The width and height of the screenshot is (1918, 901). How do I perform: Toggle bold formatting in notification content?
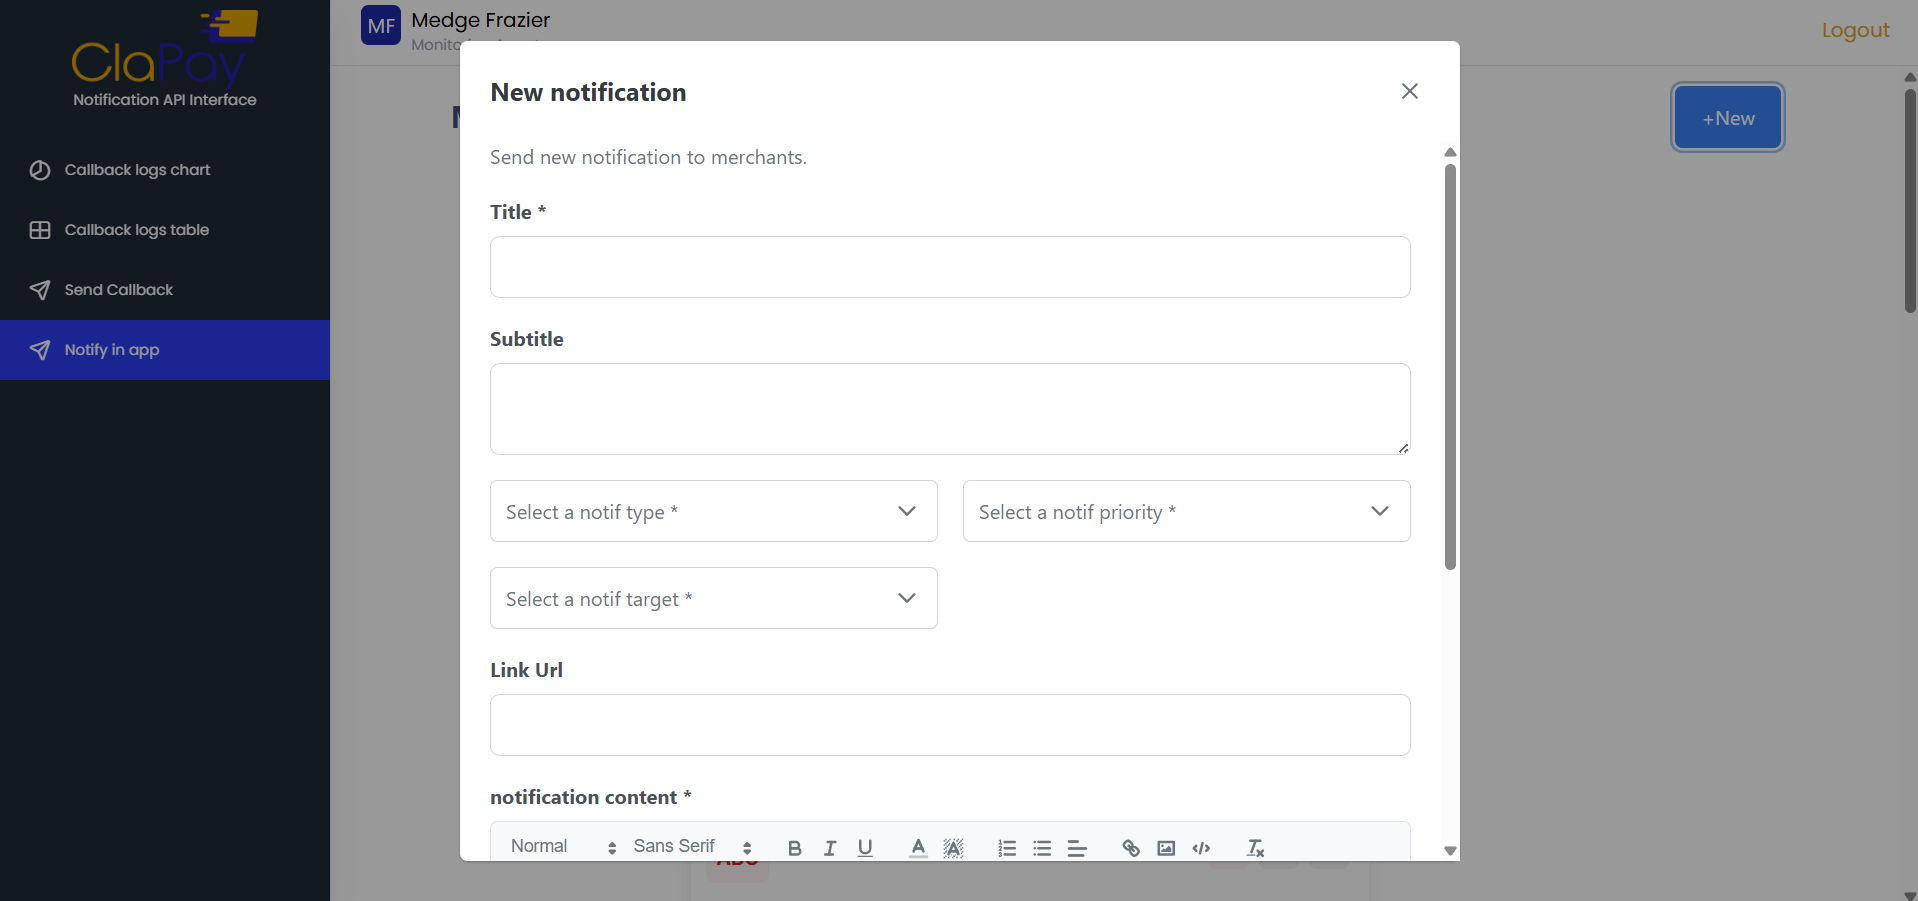794,847
